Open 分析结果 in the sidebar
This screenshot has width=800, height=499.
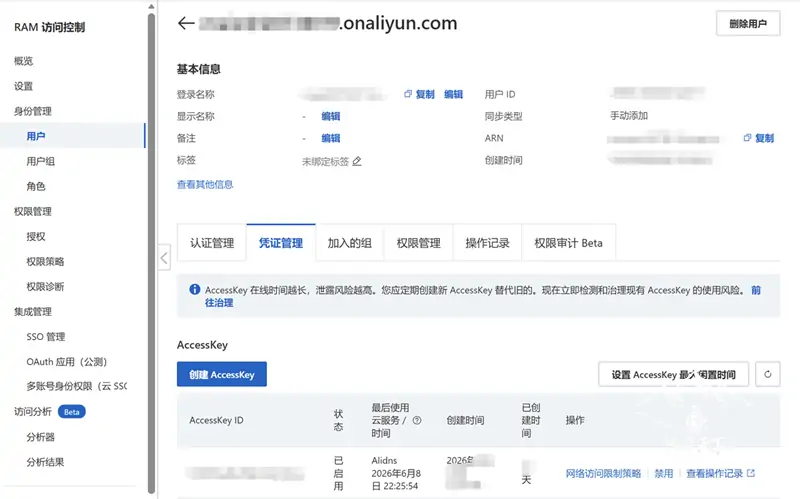click(45, 462)
